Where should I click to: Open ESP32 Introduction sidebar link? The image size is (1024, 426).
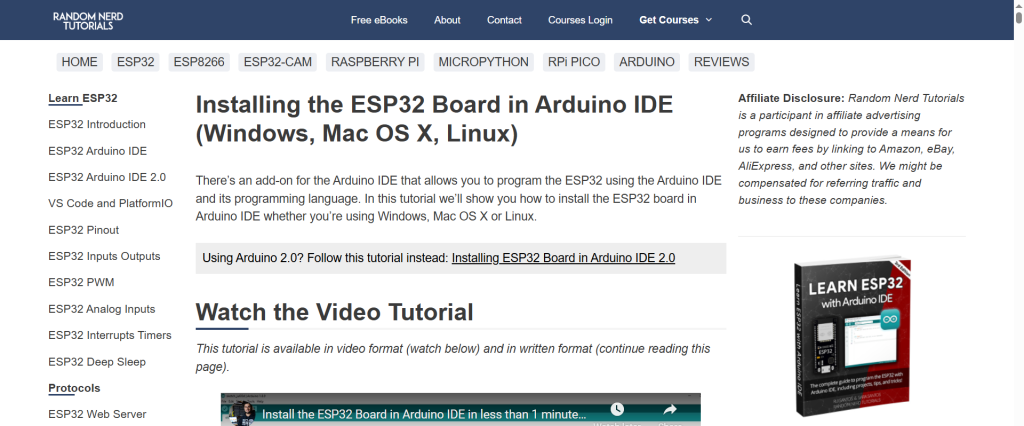click(x=97, y=125)
